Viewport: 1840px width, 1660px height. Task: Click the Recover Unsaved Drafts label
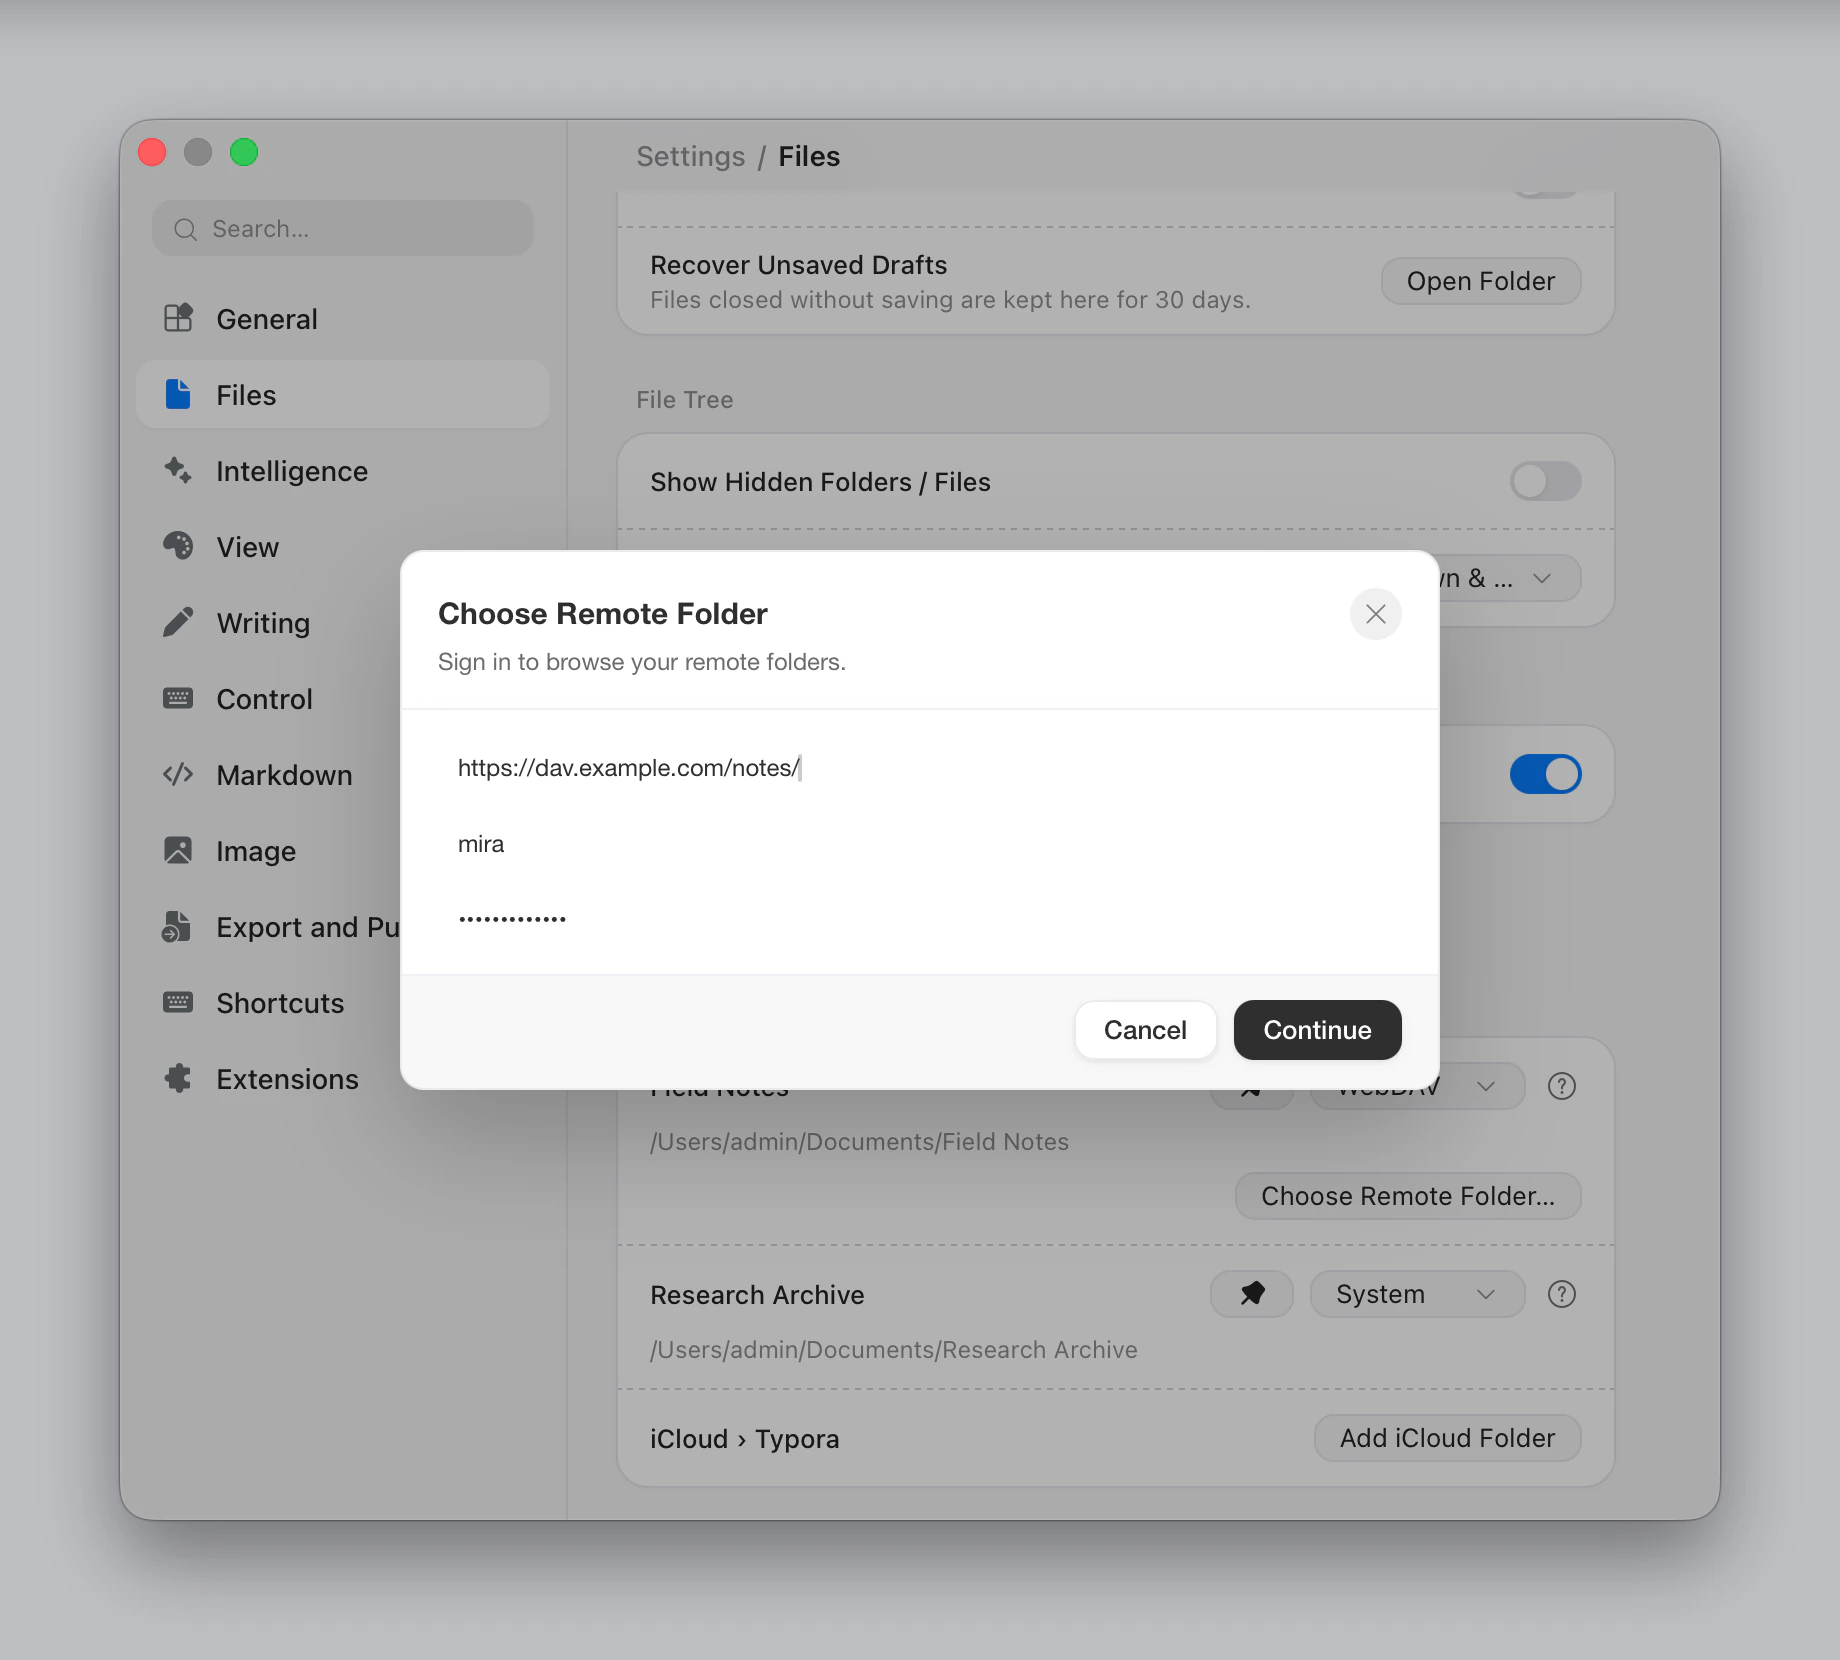[798, 265]
